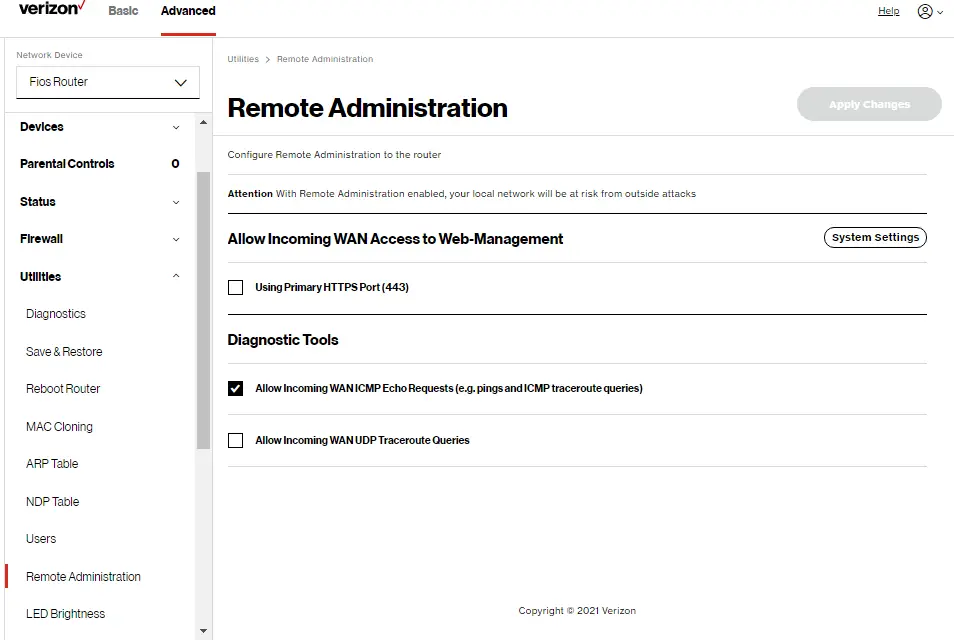Open LED Brightness settings
Image resolution: width=954 pixels, height=640 pixels.
64,613
